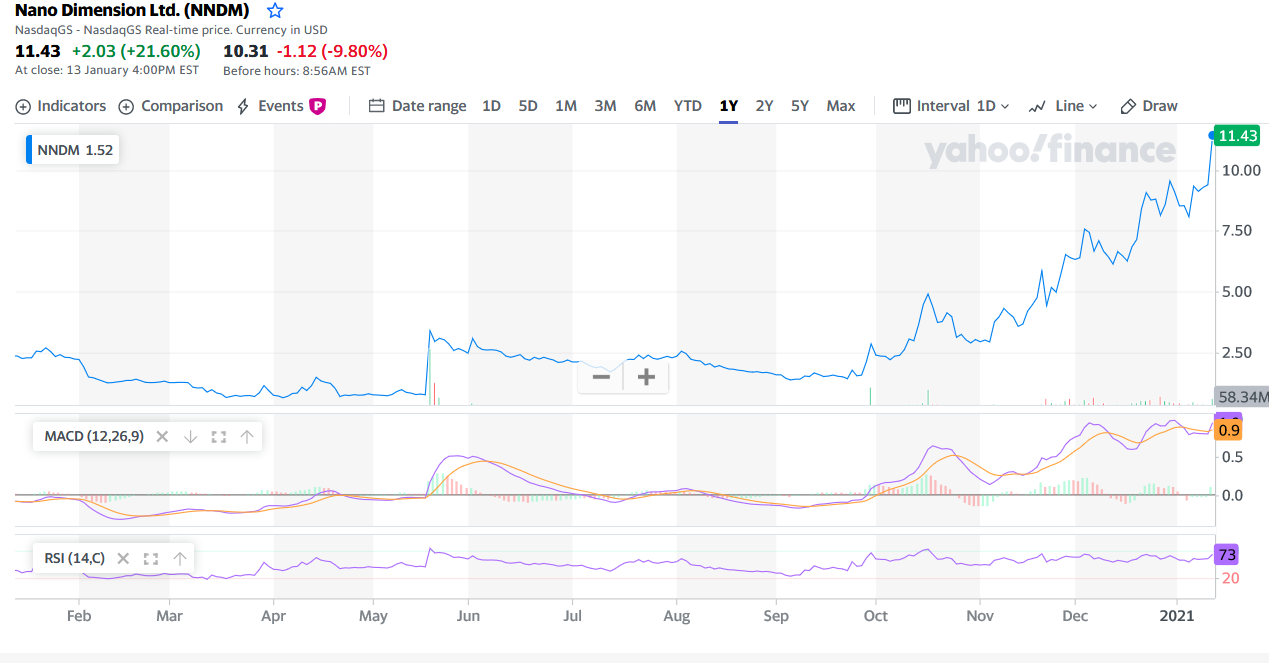This screenshot has height=663, width=1269.
Task: Click the pre-market price "10.31"
Action: (x=246, y=51)
